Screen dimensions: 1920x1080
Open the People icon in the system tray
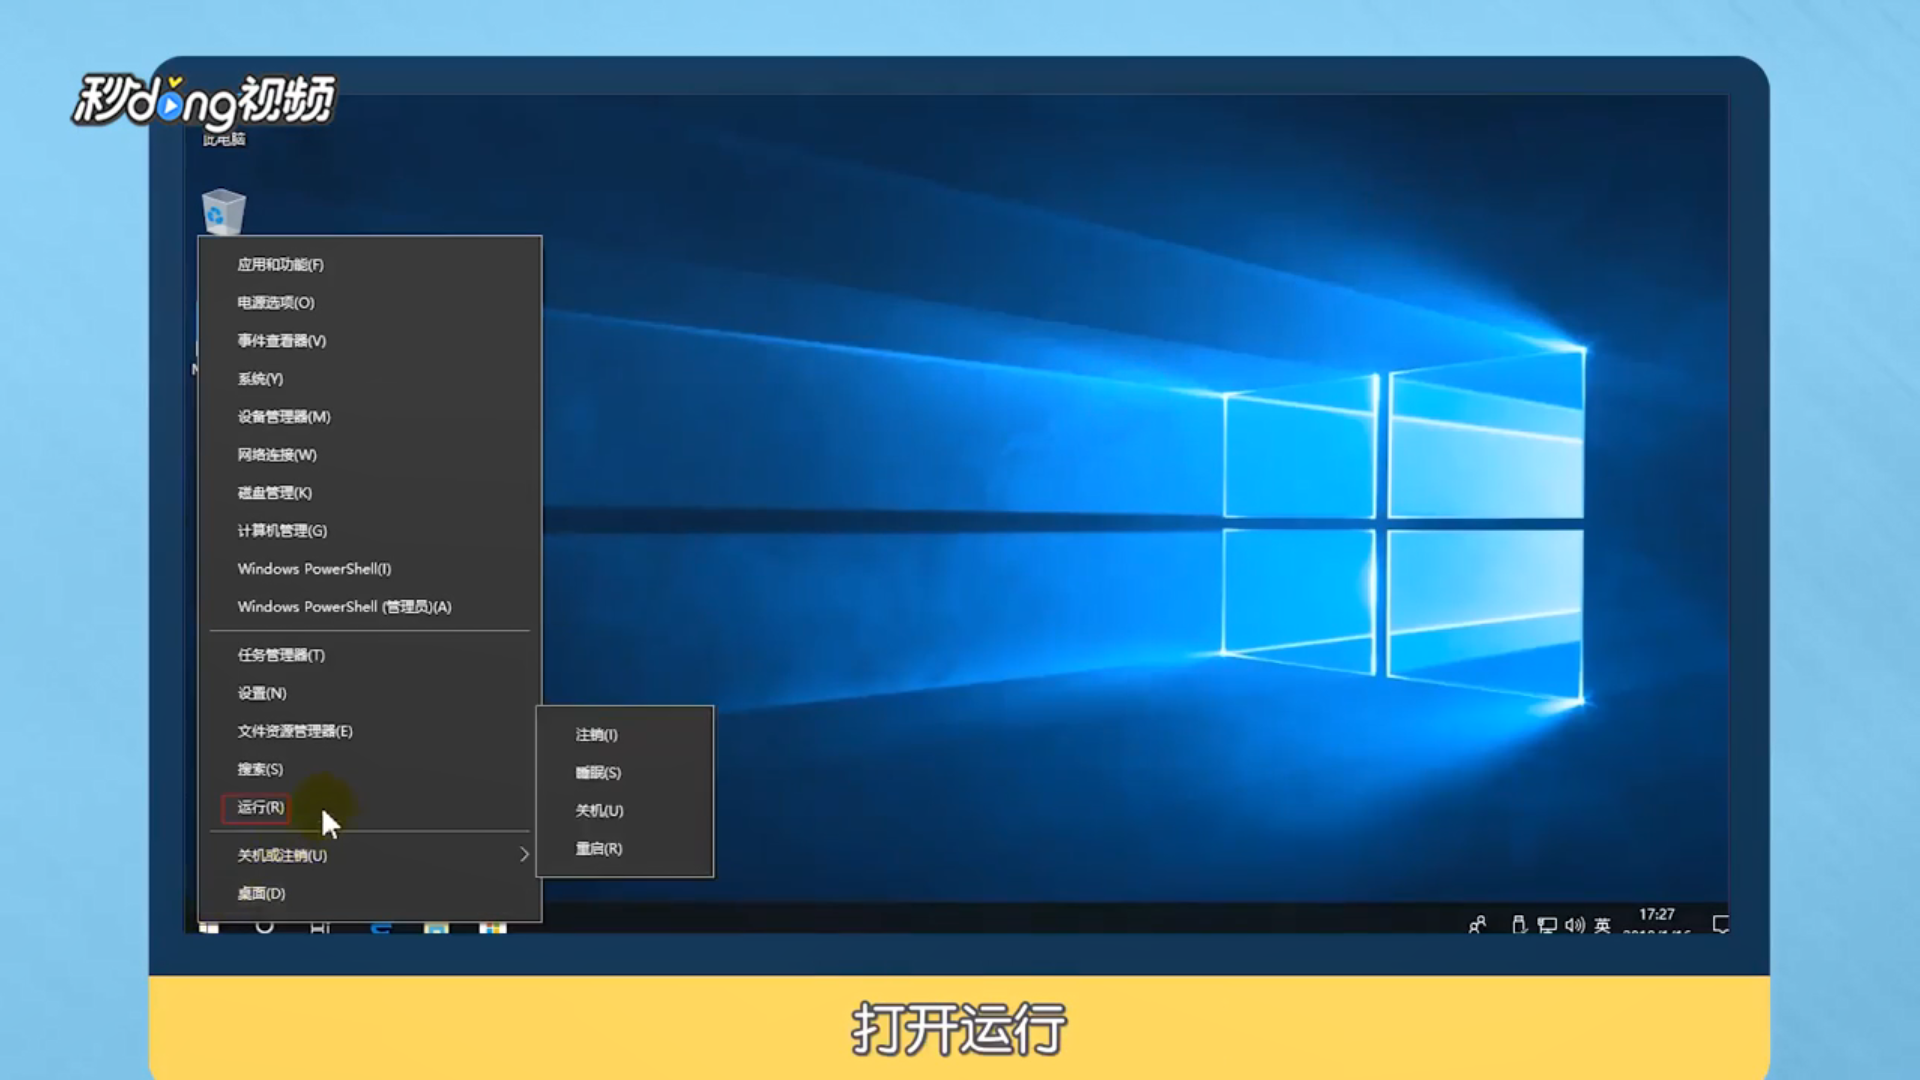[x=1478, y=925]
